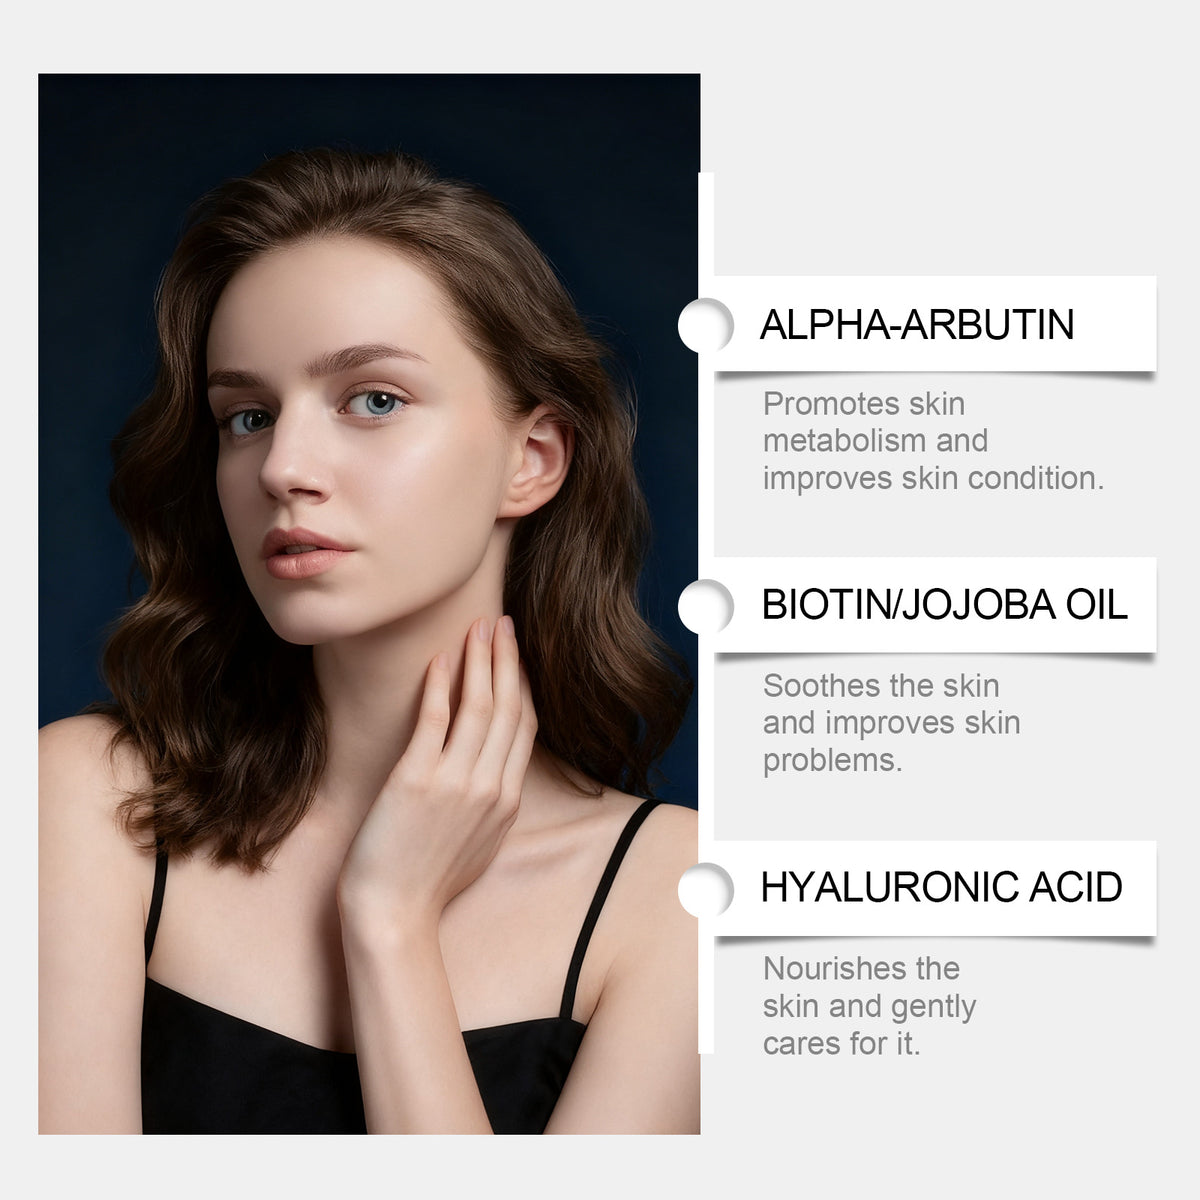1200x1200 pixels.
Task: Click the woman's visible ear
Action: (x=538, y=465)
